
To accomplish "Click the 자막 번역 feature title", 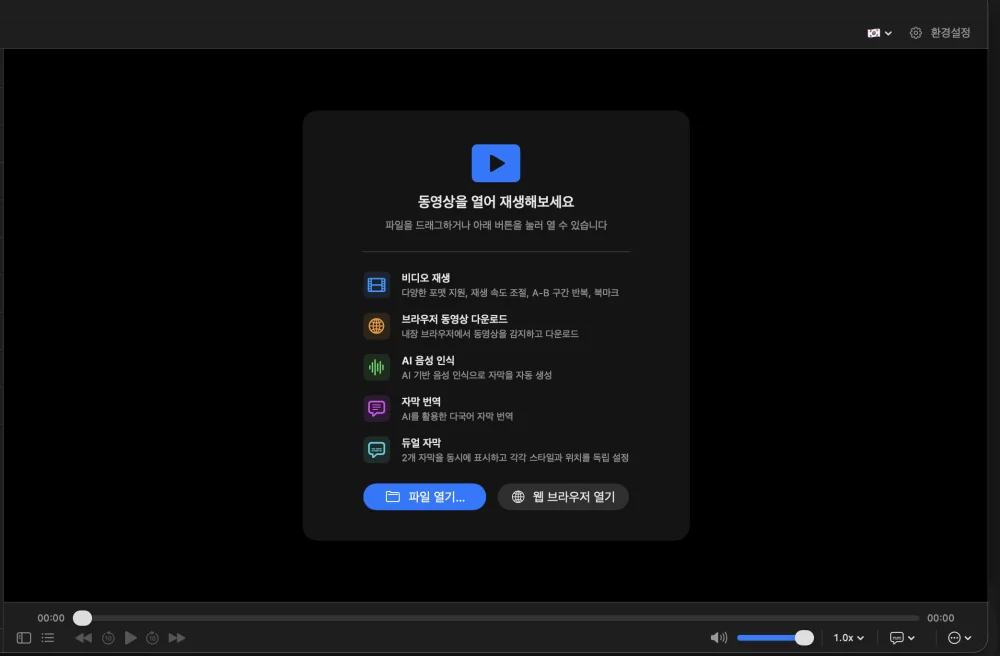I will coord(421,402).
